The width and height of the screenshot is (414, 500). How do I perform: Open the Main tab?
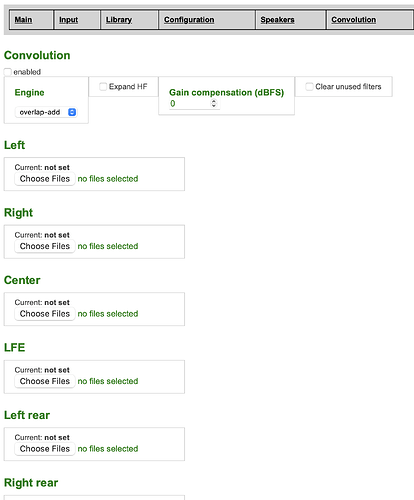click(x=23, y=20)
